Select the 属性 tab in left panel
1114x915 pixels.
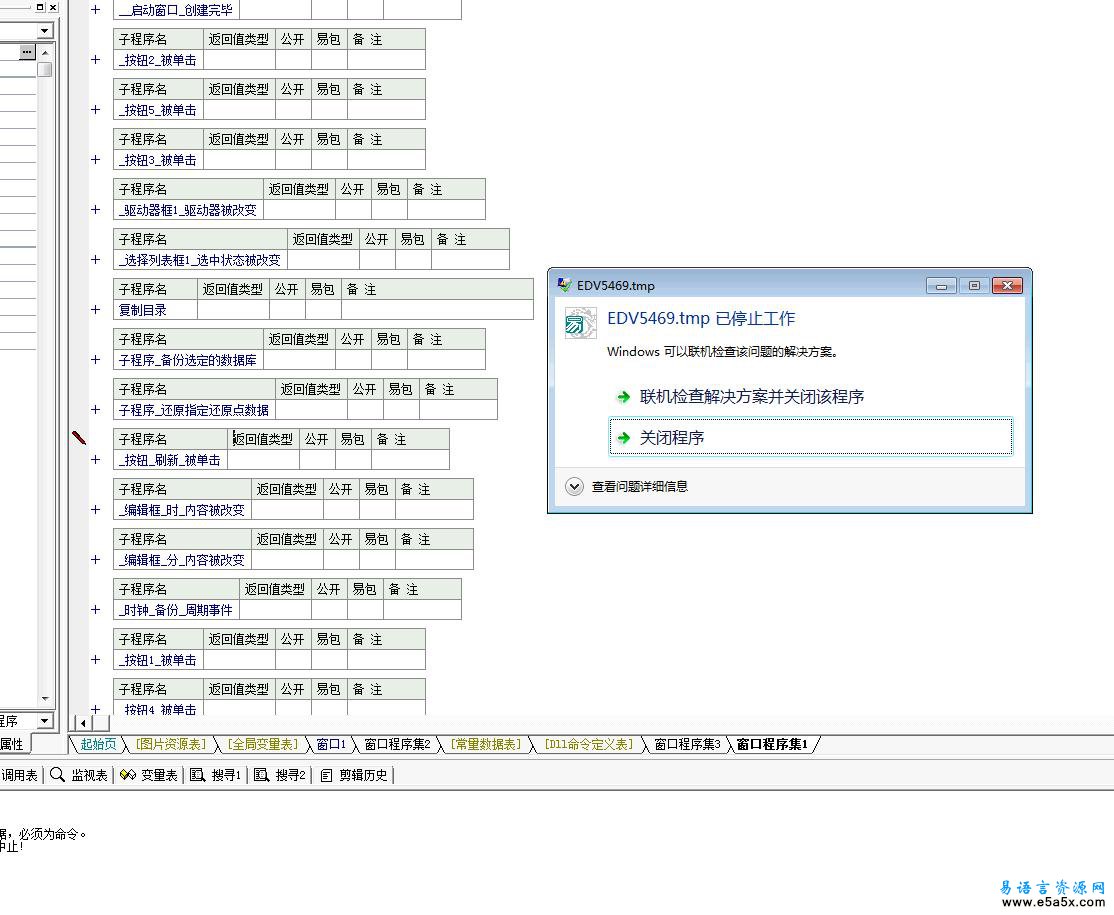click(x=13, y=744)
